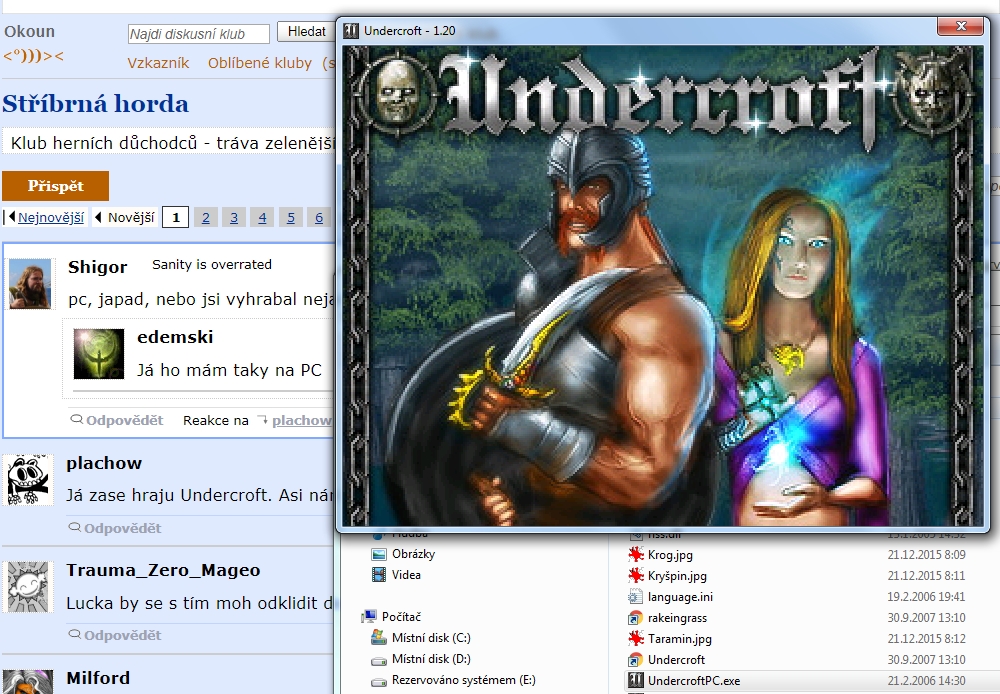Click the Undercroft shortcut icon
The image size is (1000, 694).
(x=635, y=660)
